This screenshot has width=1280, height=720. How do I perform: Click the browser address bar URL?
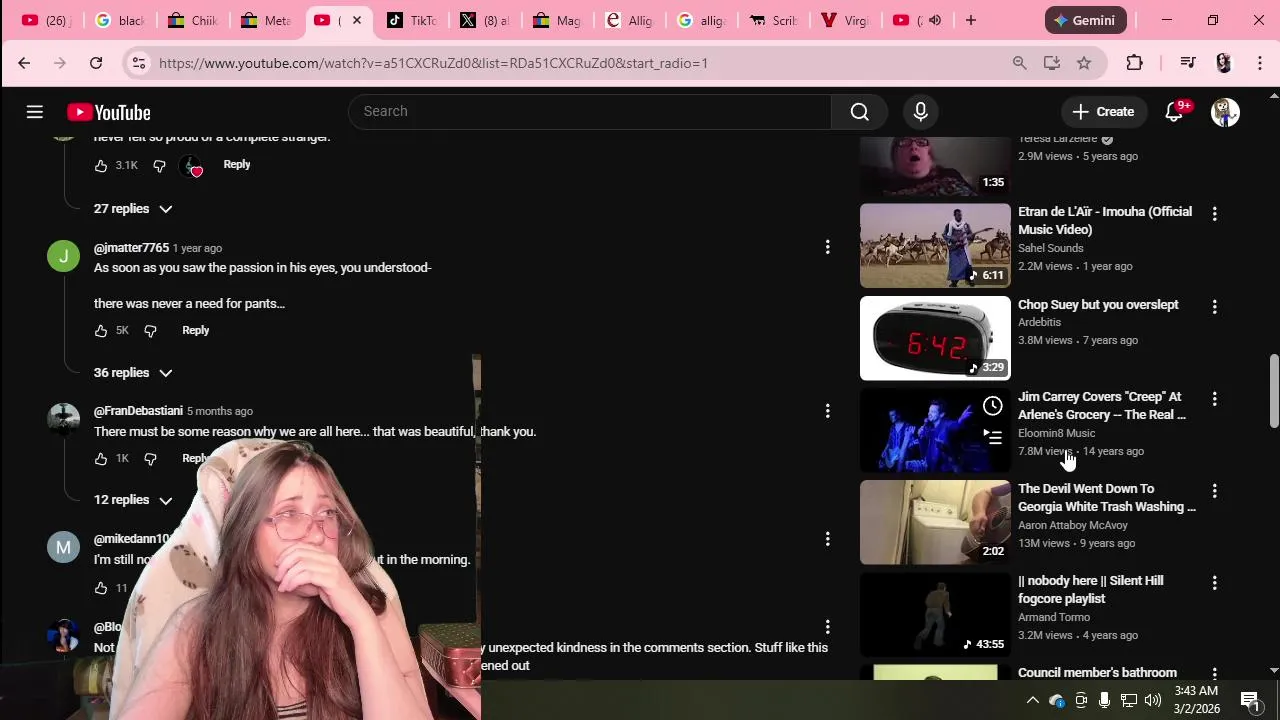point(433,63)
